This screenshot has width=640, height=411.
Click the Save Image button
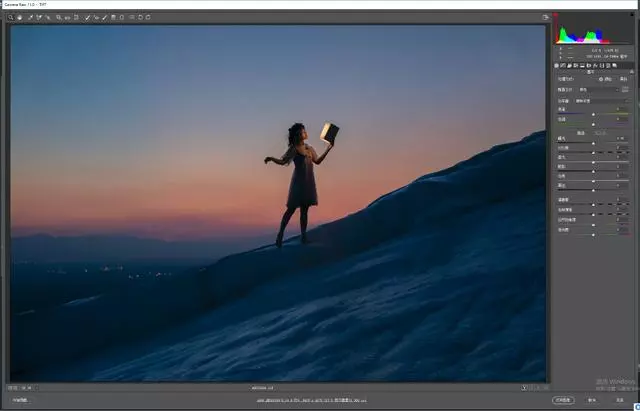[x=20, y=400]
